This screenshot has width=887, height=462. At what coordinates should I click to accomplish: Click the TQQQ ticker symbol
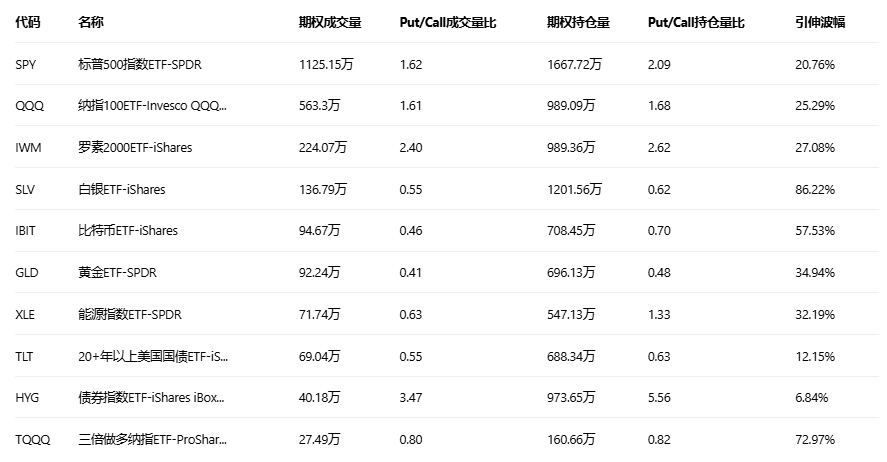32,440
